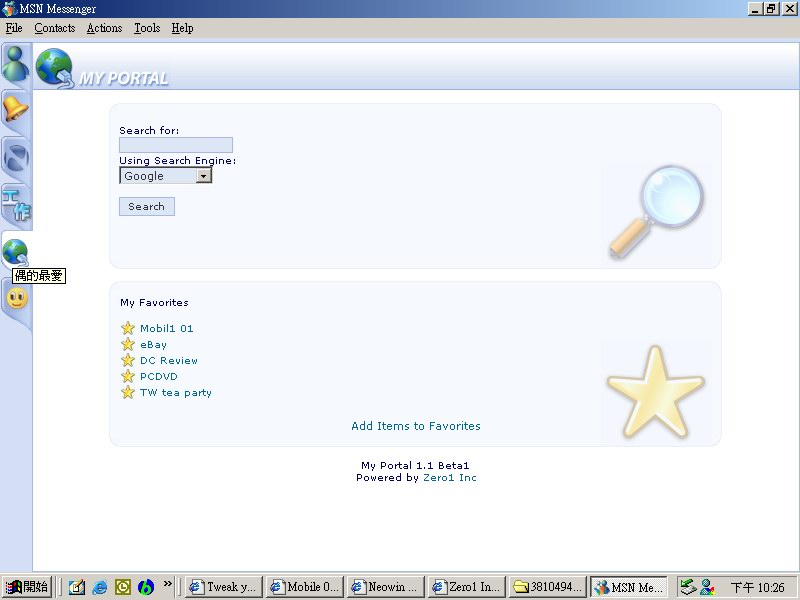Switch to 3810494 folder taskbar window
800x600 pixels.
(547, 587)
